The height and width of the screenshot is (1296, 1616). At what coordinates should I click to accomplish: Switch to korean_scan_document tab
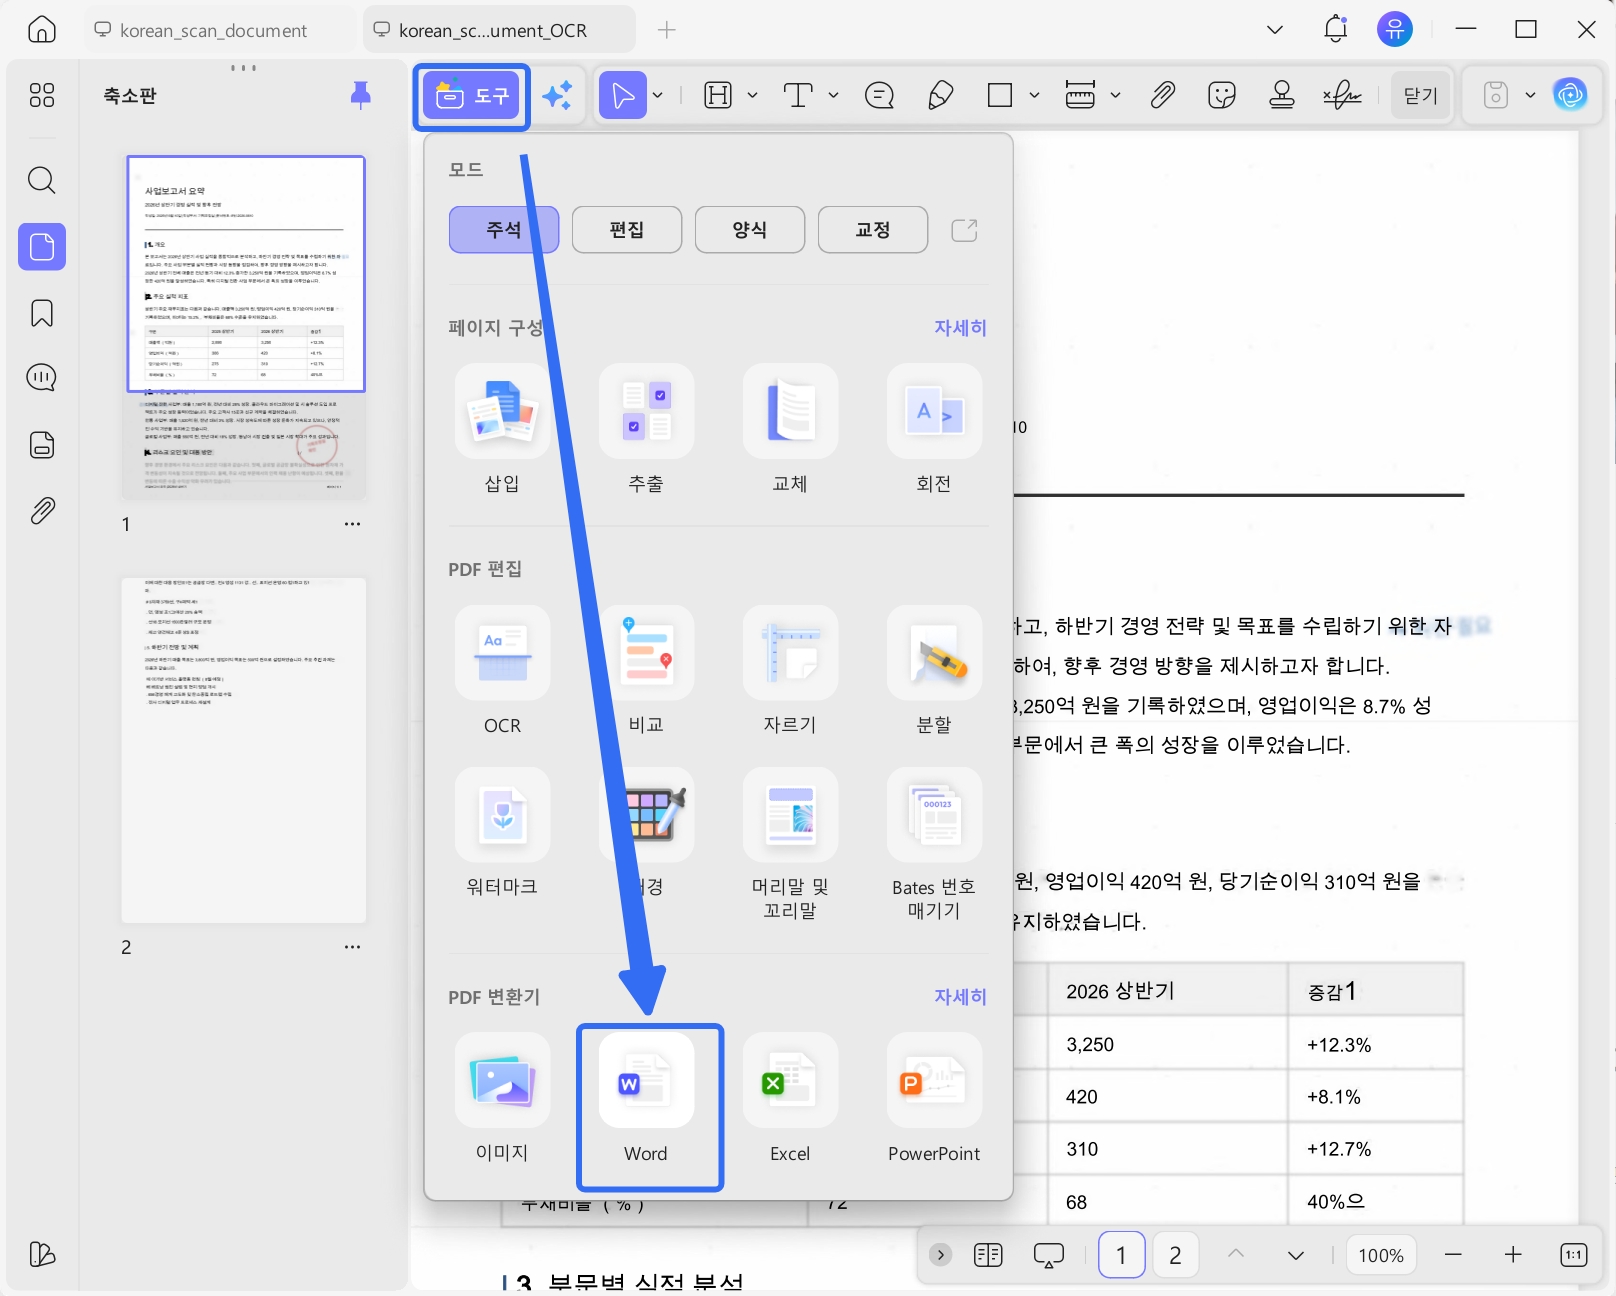[214, 30]
